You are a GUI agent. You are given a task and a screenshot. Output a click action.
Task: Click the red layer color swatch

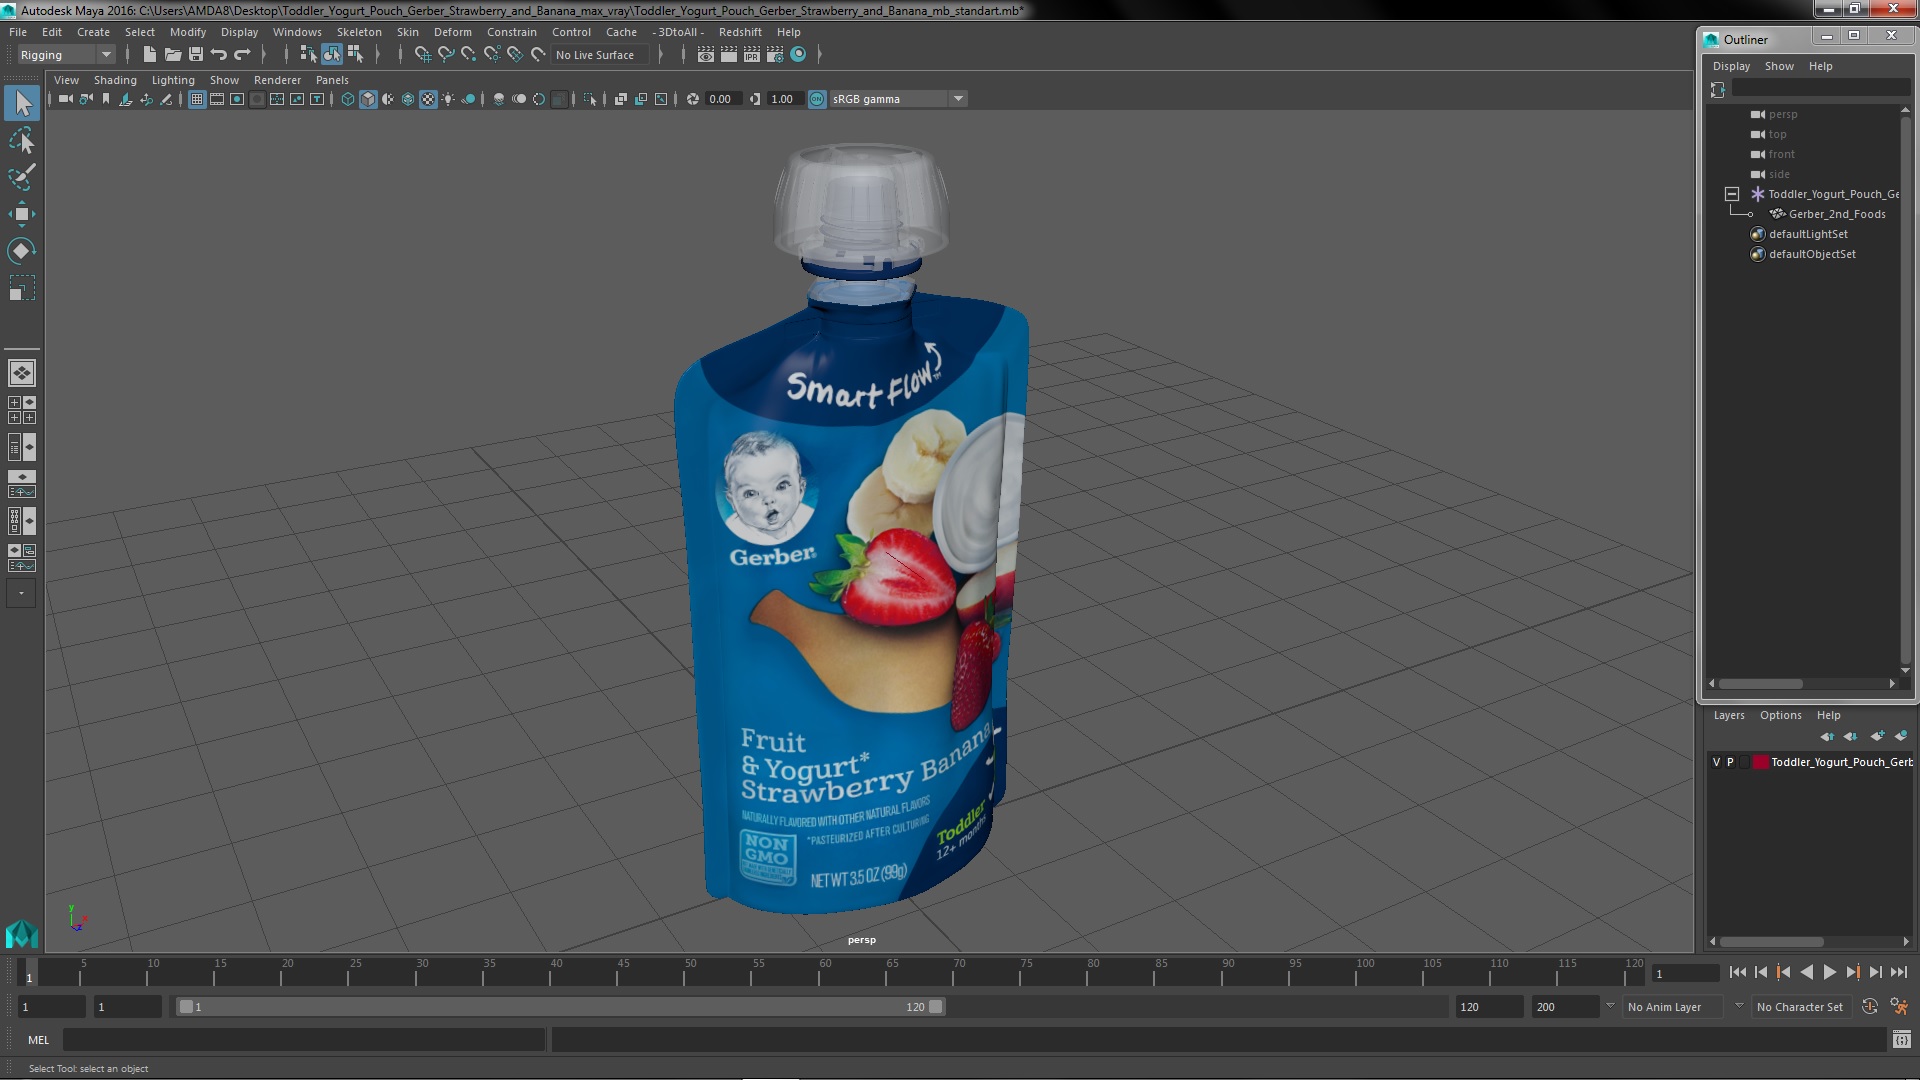1760,762
